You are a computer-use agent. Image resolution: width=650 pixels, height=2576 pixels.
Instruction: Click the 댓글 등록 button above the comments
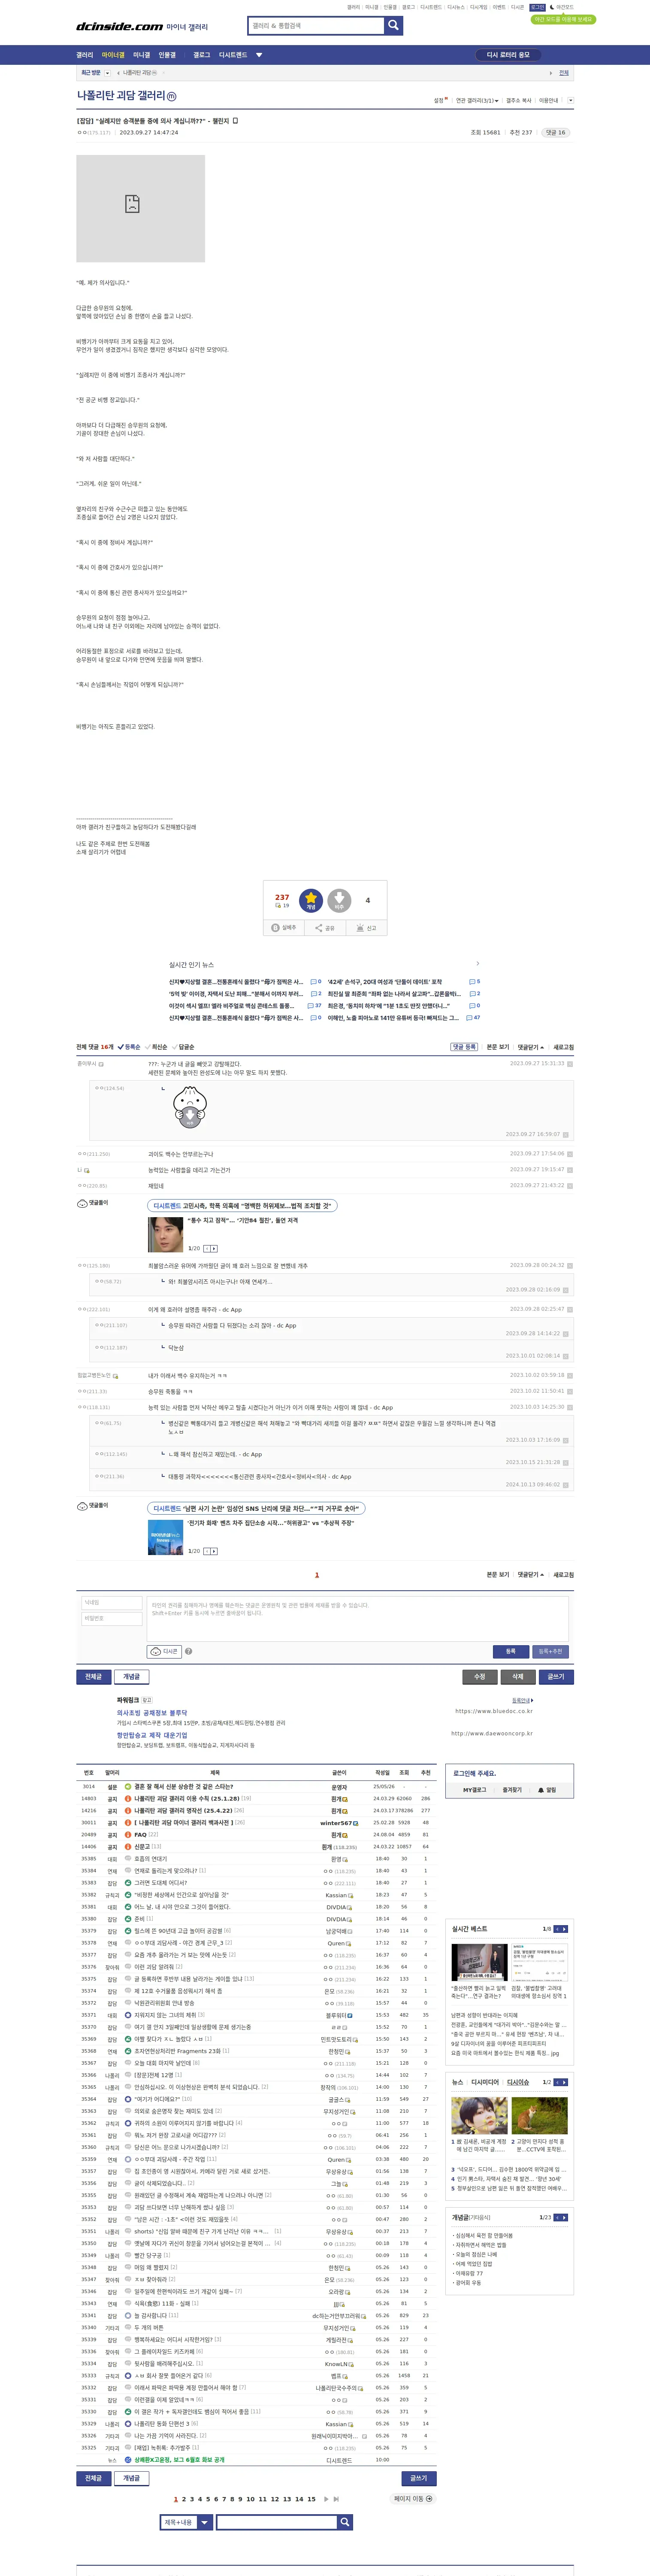464,1047
